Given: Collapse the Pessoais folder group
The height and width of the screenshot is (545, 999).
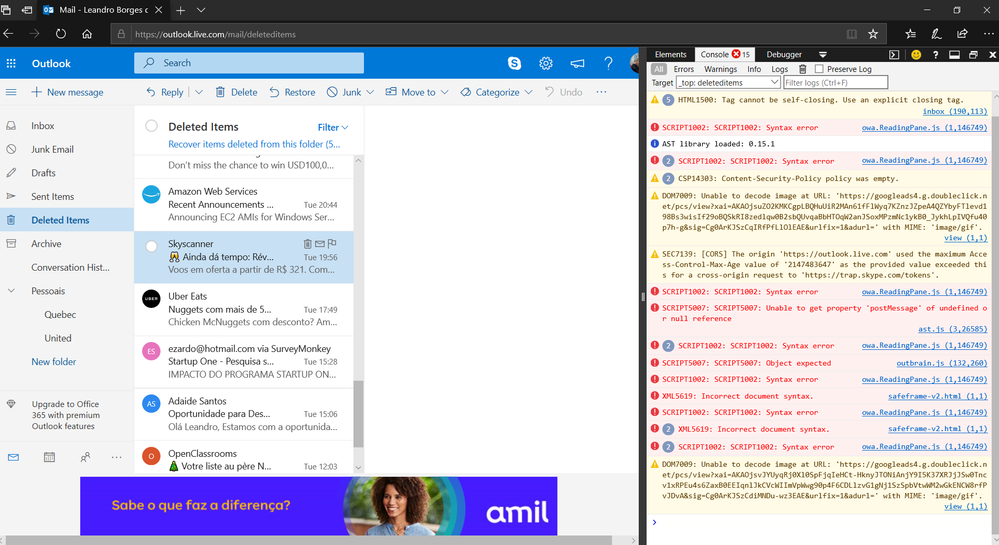Looking at the screenshot, I should (11, 291).
